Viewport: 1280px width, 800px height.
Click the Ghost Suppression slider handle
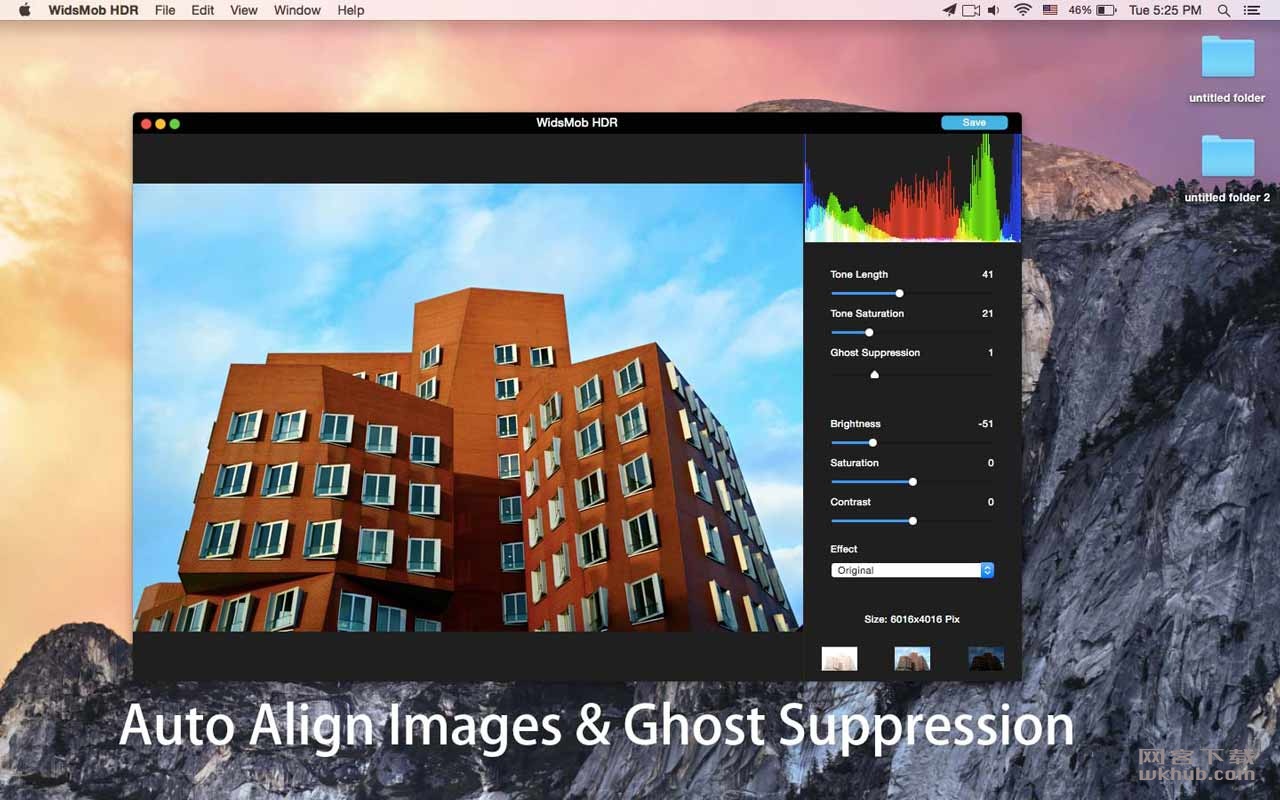[x=875, y=373]
